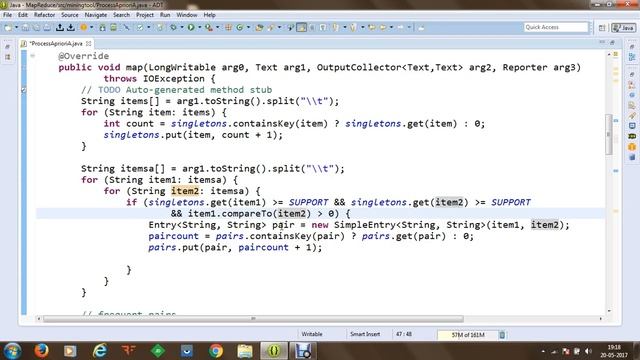Expand the External Tools dropdown arrow
This screenshot has height=360, width=640.
pyautogui.click(x=218, y=27)
